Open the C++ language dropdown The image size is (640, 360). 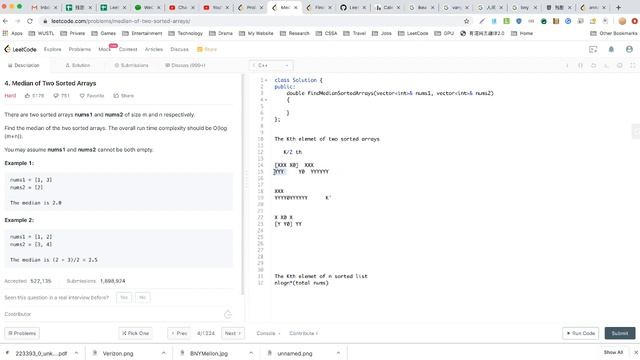pyautogui.click(x=271, y=65)
